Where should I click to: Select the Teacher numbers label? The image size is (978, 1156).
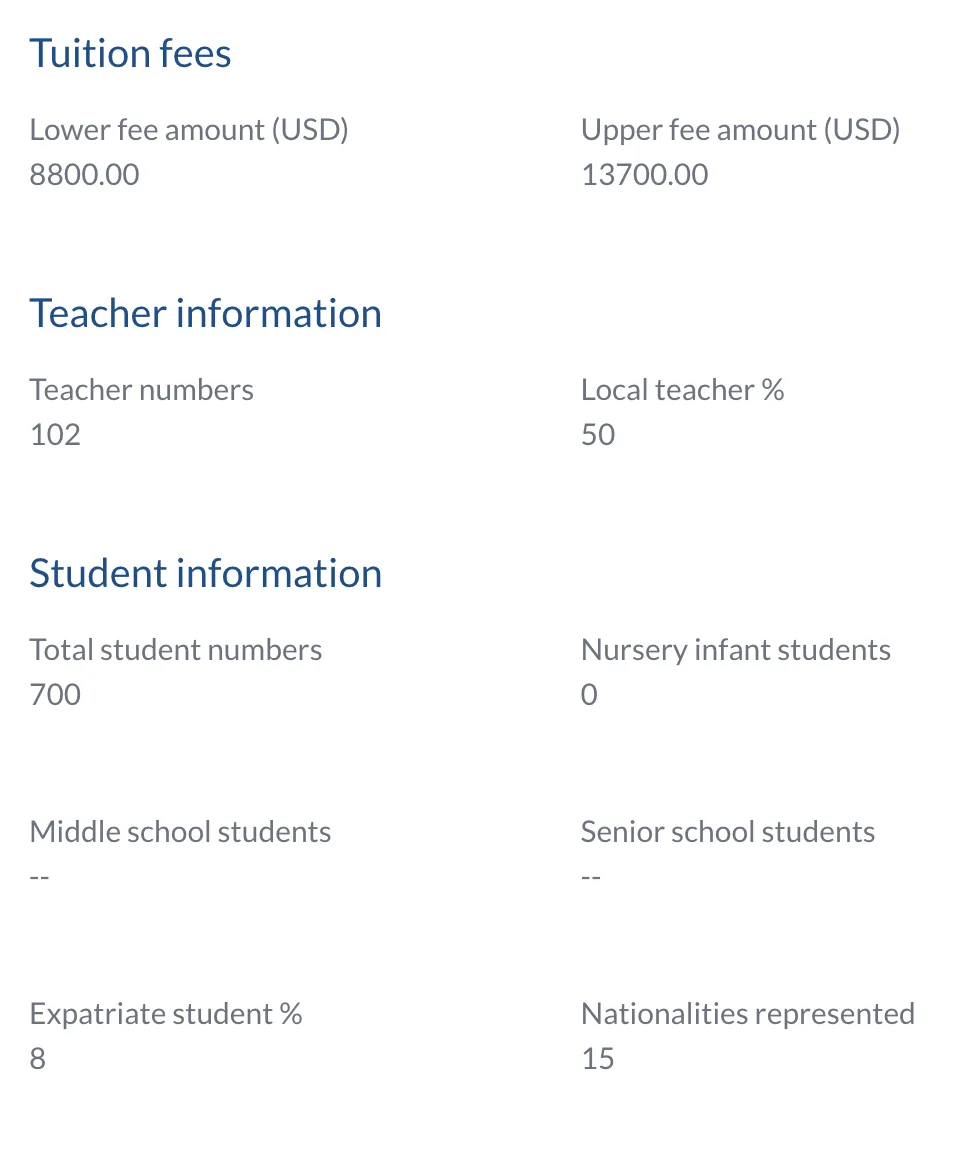click(141, 390)
